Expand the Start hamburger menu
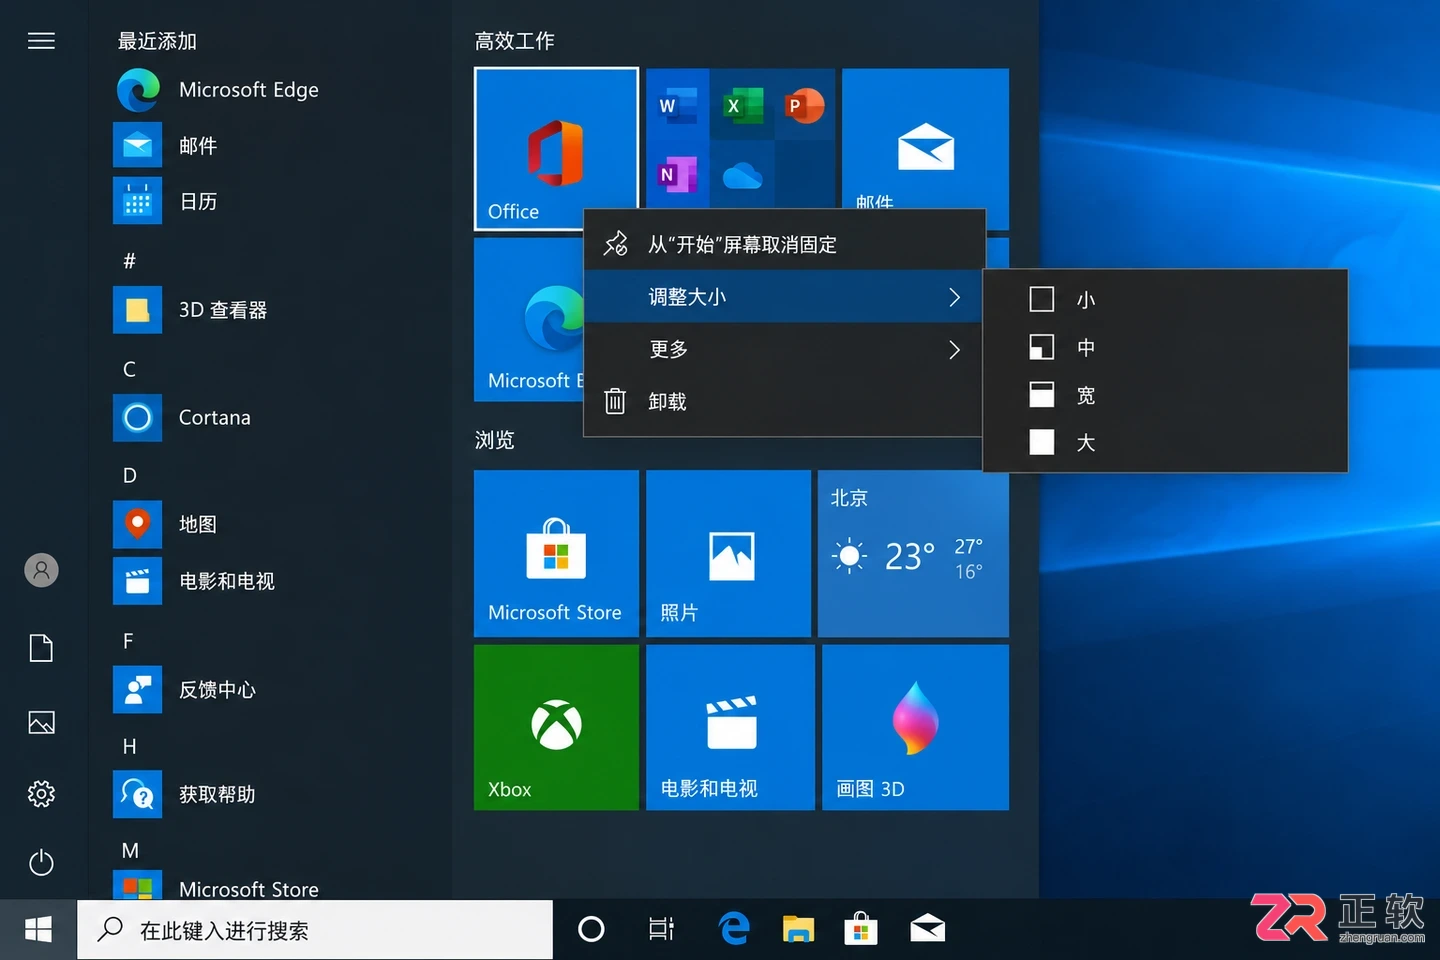Viewport: 1440px width, 960px height. [x=41, y=41]
